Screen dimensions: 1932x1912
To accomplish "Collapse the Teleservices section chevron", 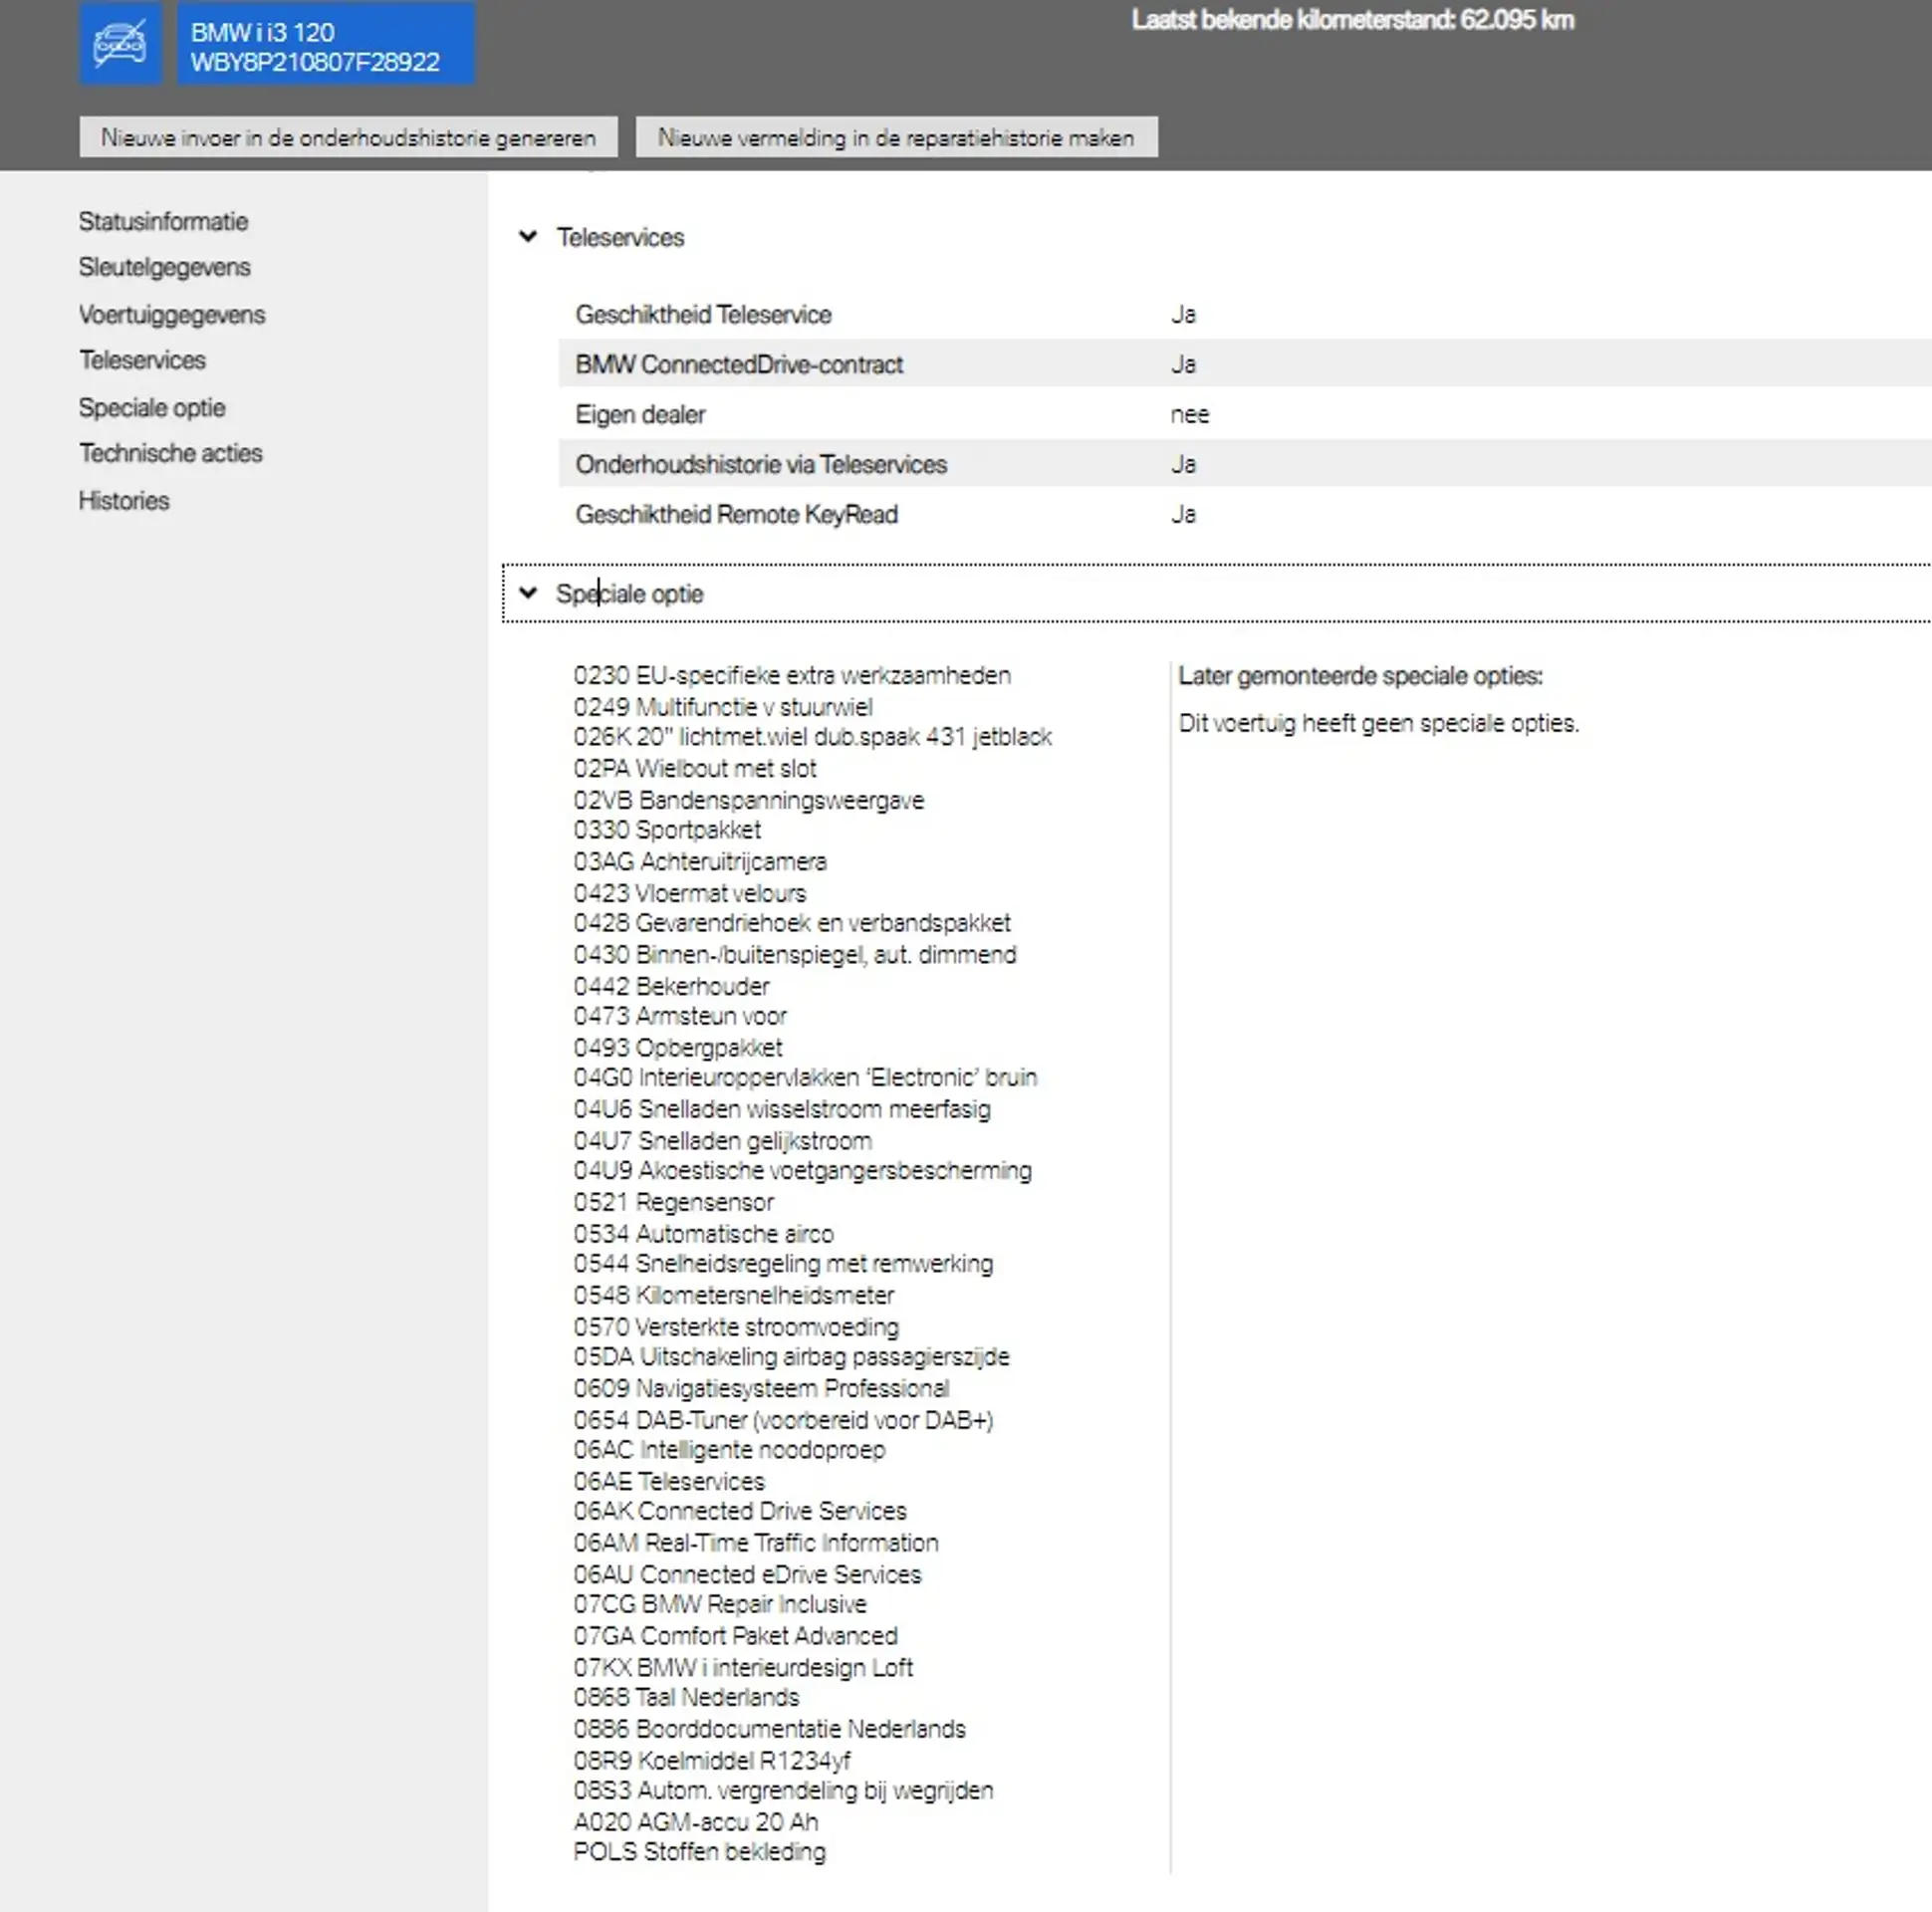I will (528, 237).
